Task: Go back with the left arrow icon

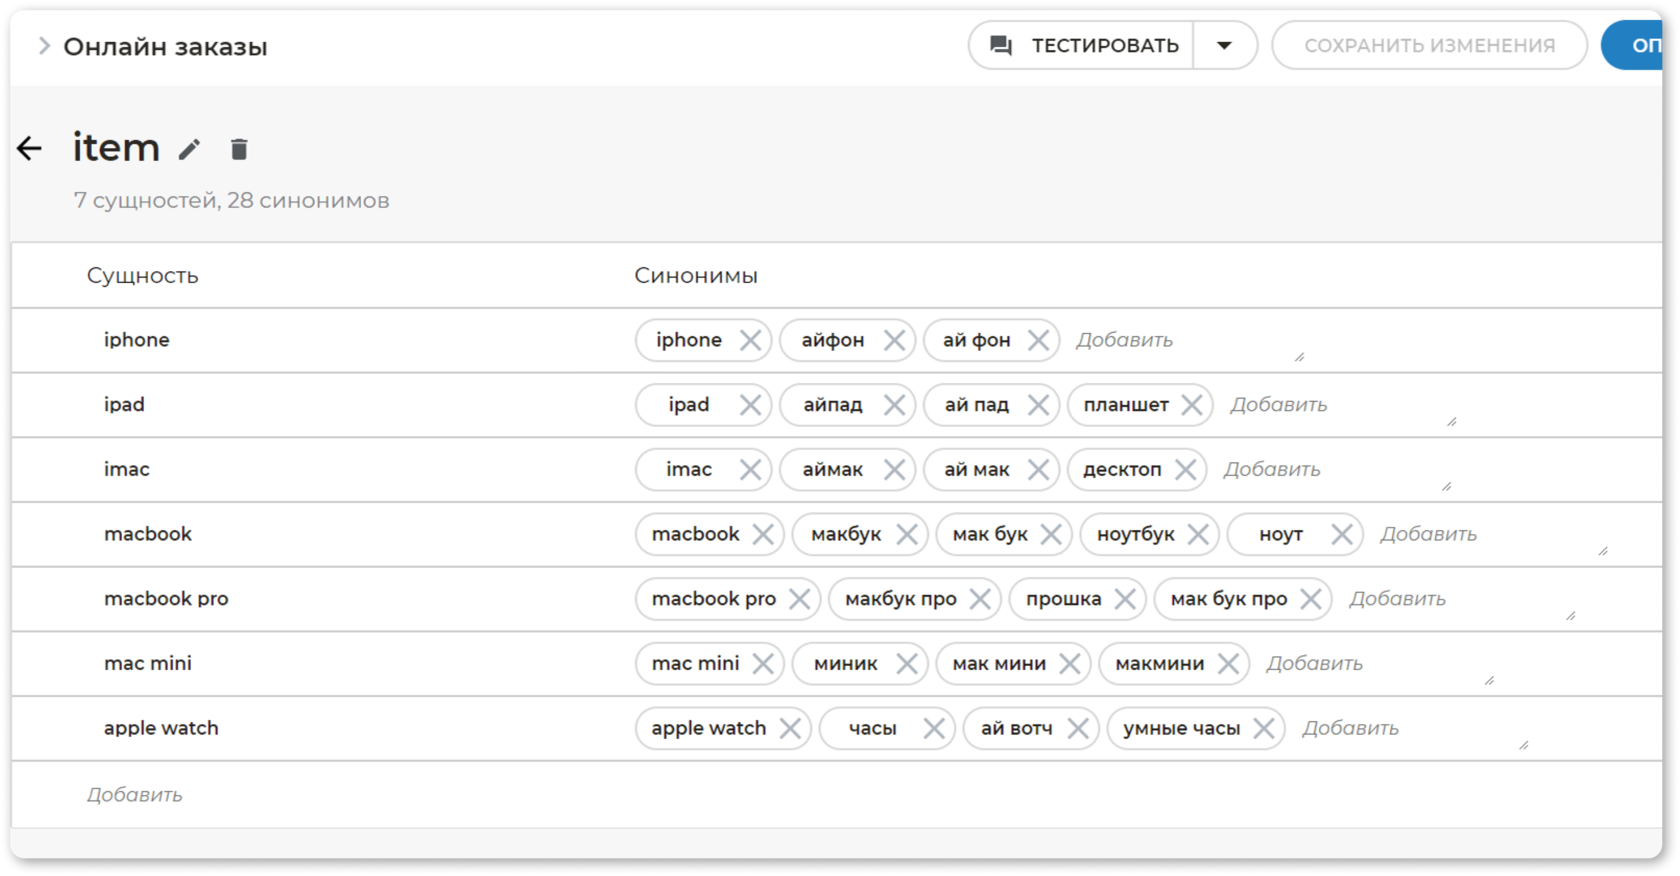Action: tap(29, 149)
